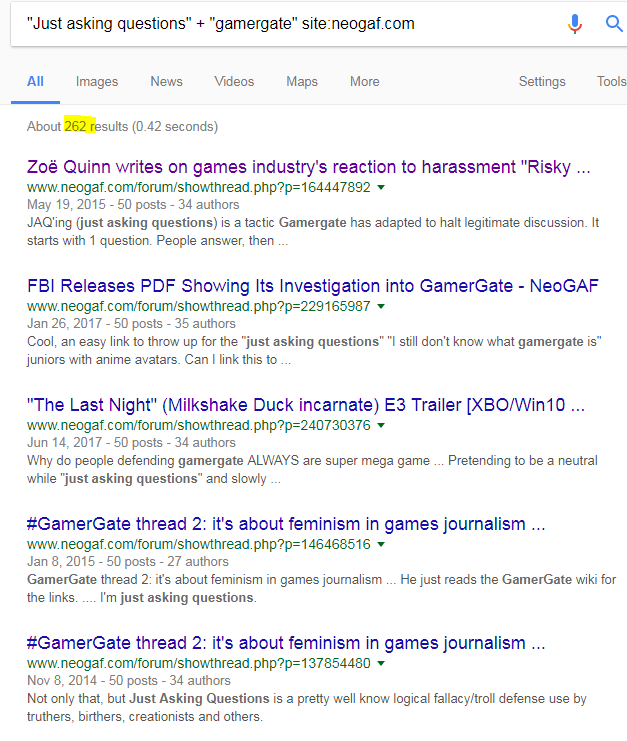Click "Jan 26, 2017 - 50 posts - 35 authors"

click(x=131, y=324)
